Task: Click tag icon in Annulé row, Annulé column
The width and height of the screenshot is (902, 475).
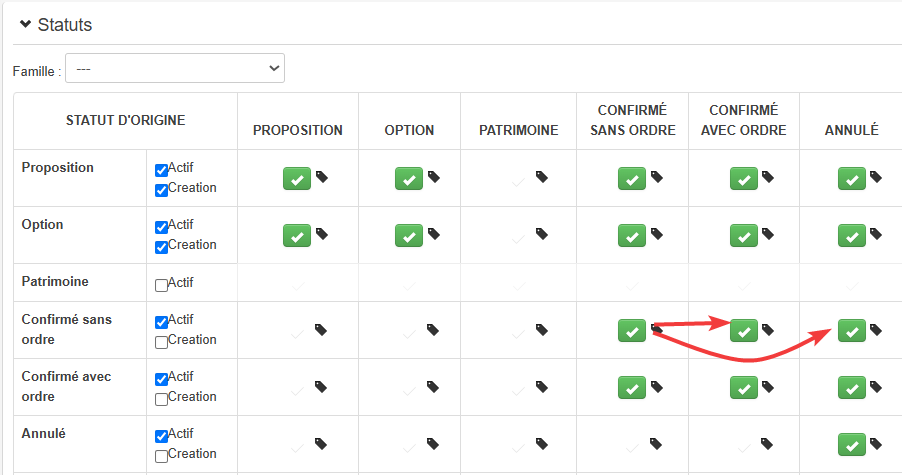Action: tap(875, 443)
